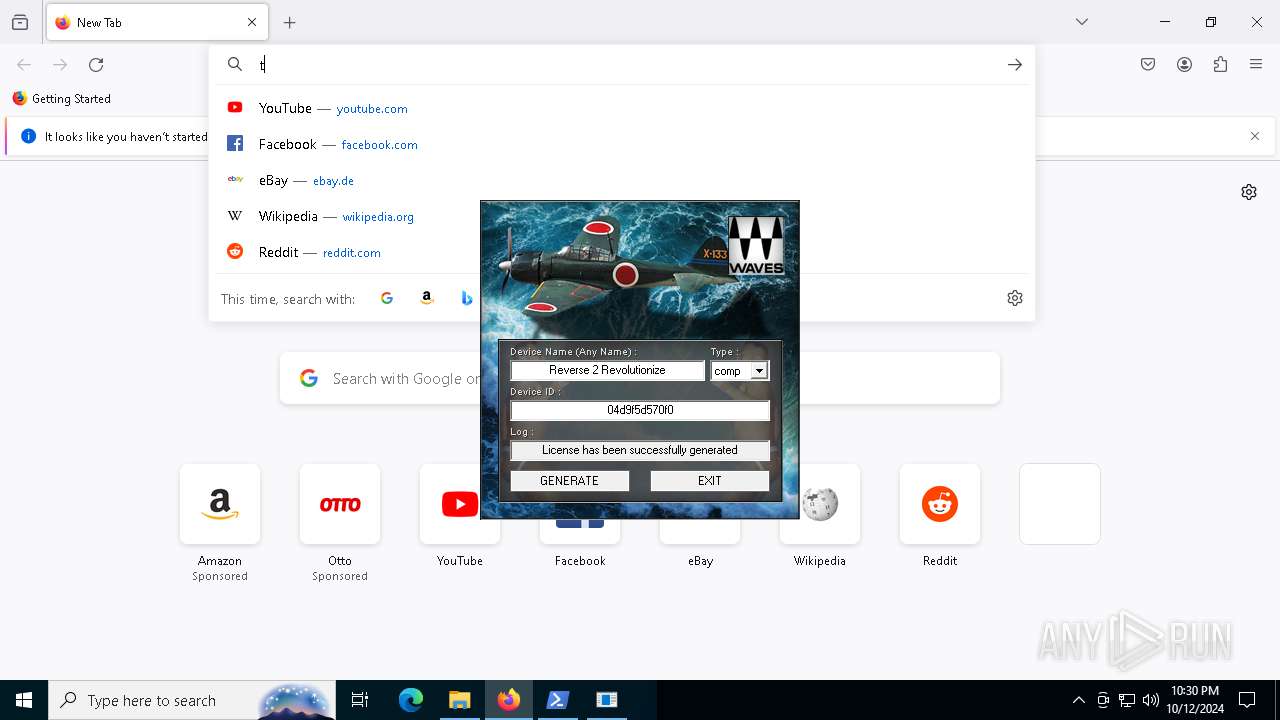Viewport: 1280px width, 720px height.
Task: Close the New Tab tab
Action: tap(252, 22)
